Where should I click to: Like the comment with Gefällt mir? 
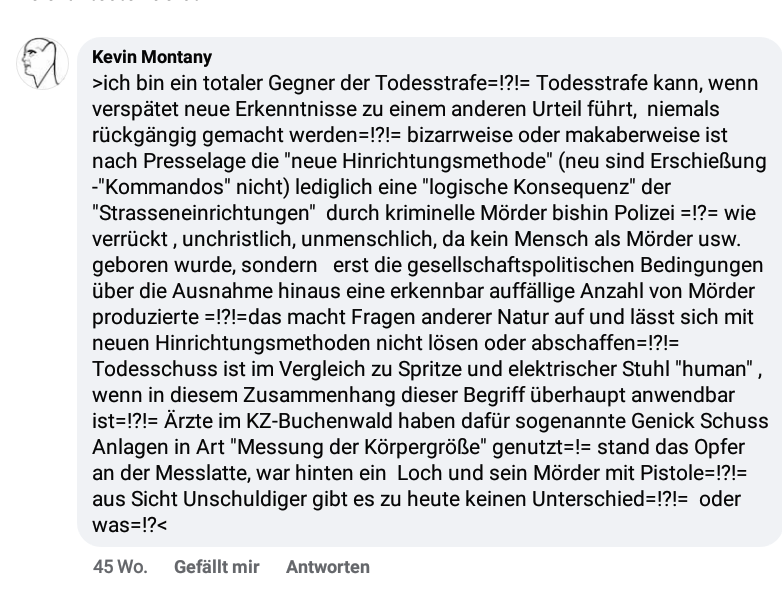point(216,567)
